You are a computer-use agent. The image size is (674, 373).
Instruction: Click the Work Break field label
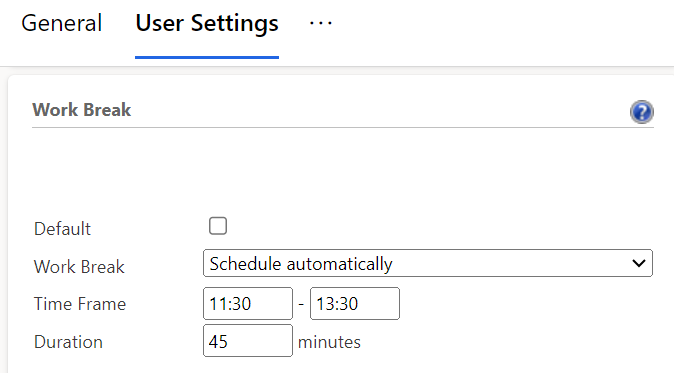(79, 266)
